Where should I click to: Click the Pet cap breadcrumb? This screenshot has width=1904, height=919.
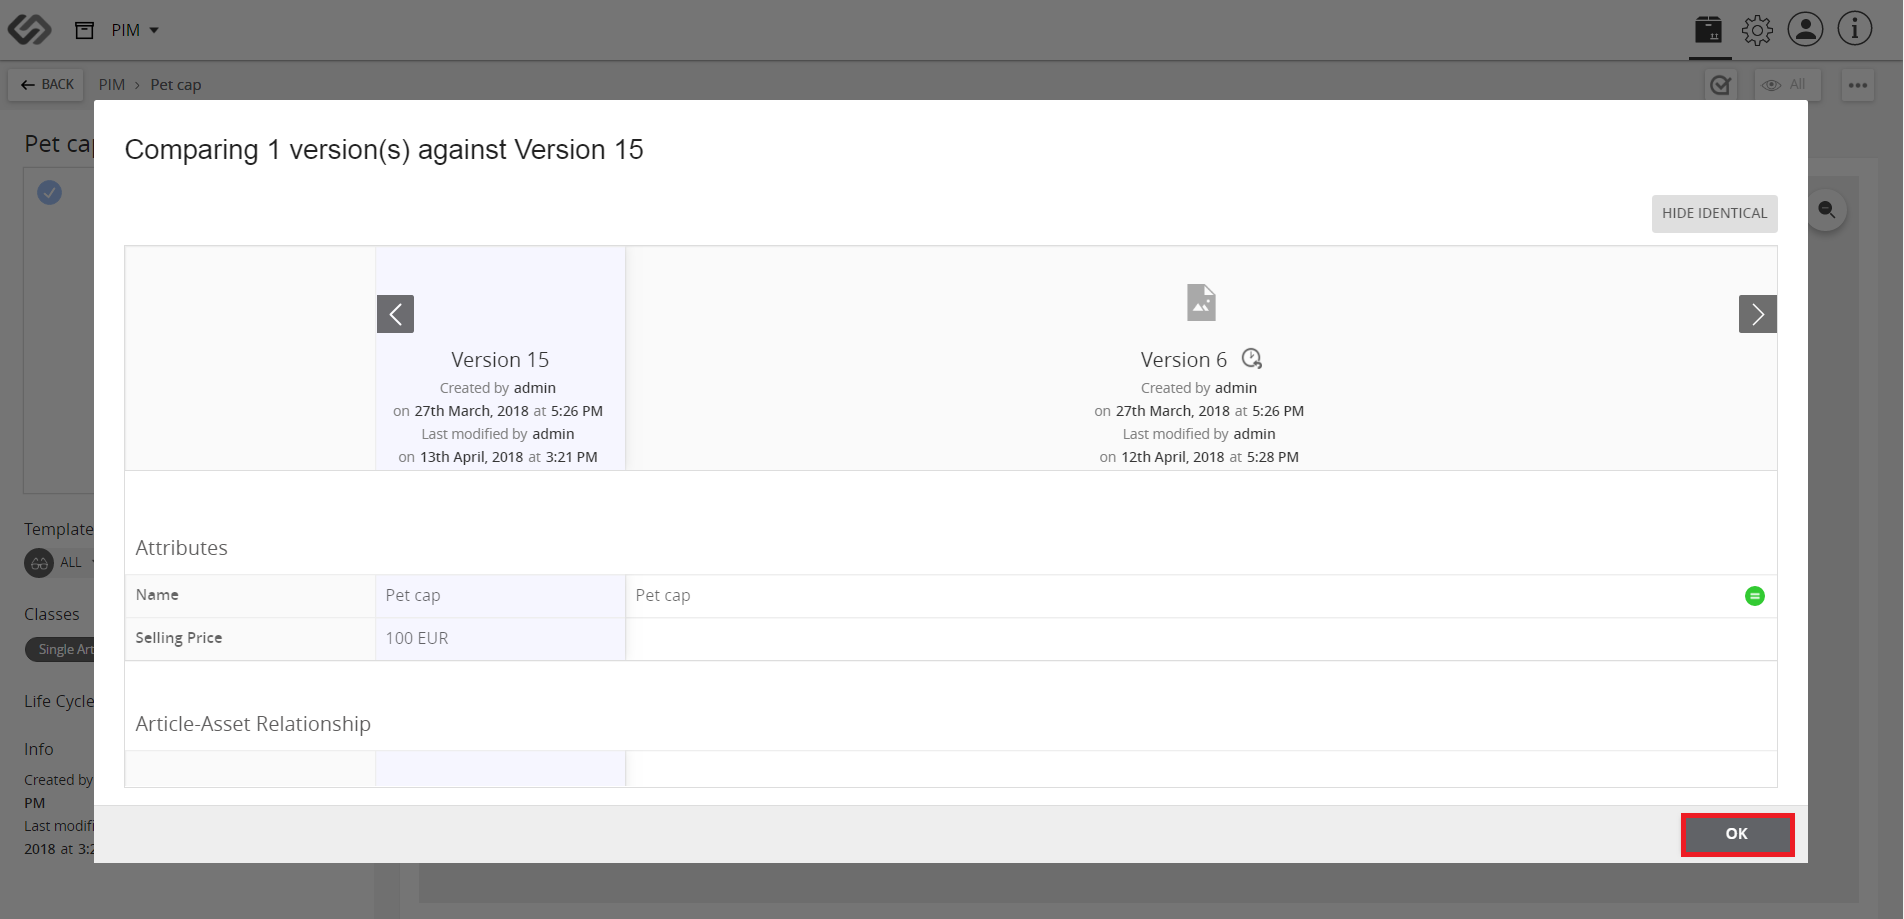(x=176, y=85)
